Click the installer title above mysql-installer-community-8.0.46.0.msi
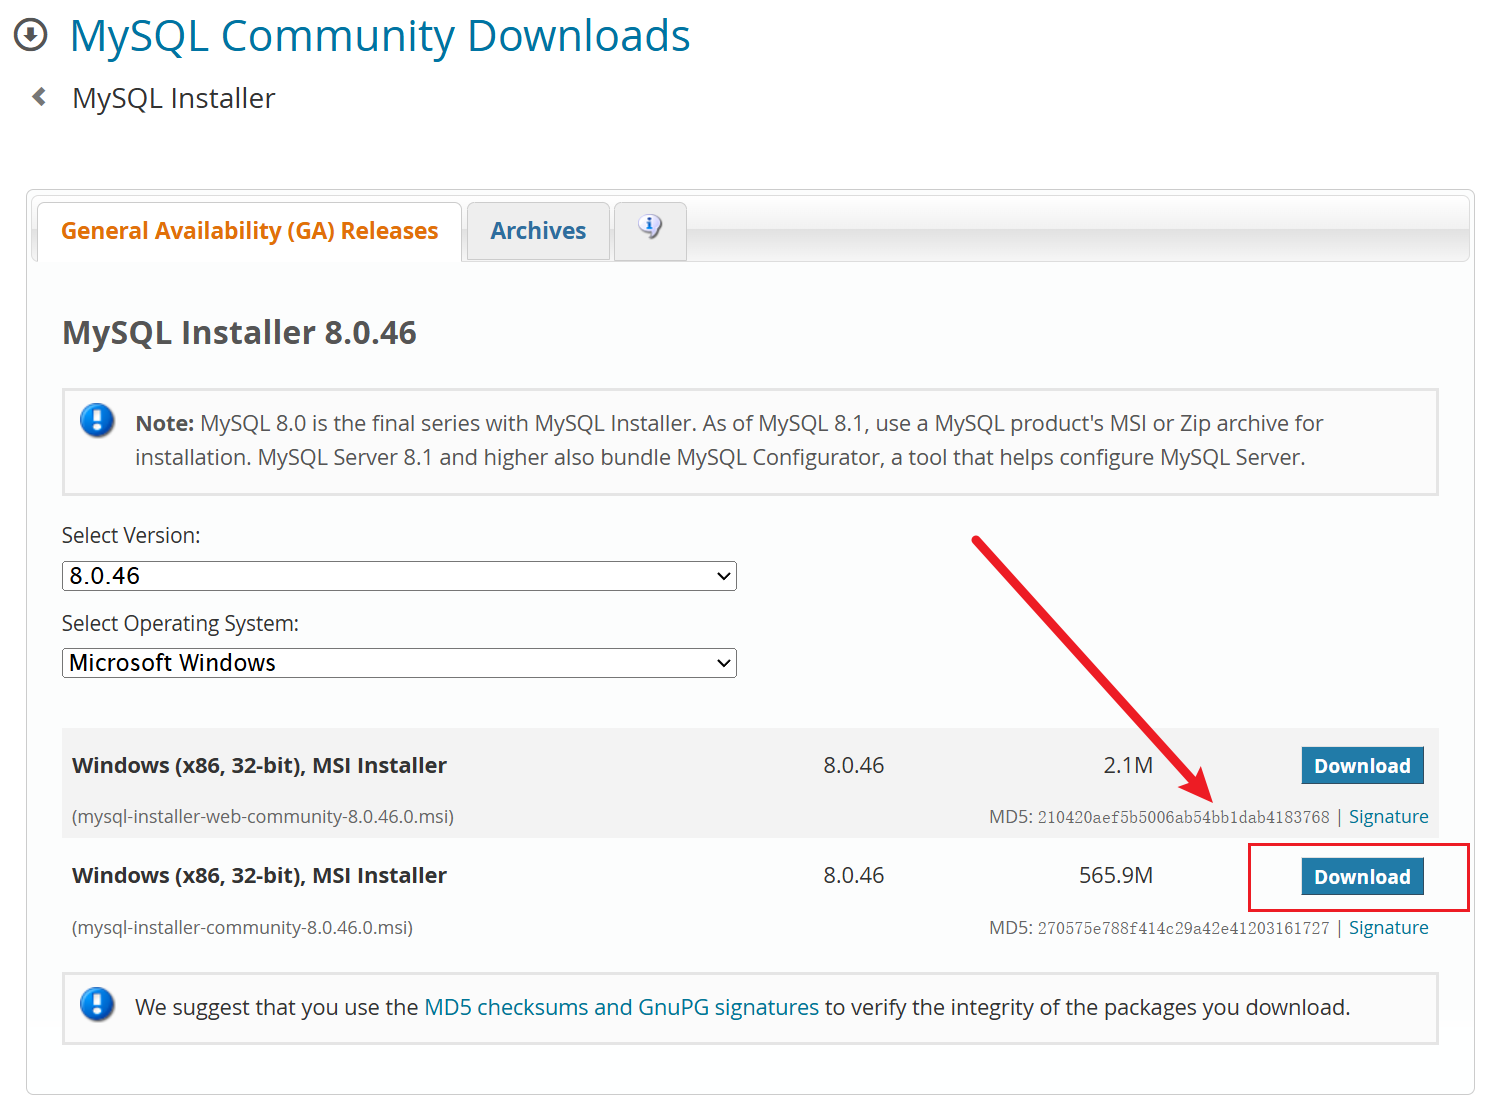1489x1103 pixels. pyautogui.click(x=259, y=875)
